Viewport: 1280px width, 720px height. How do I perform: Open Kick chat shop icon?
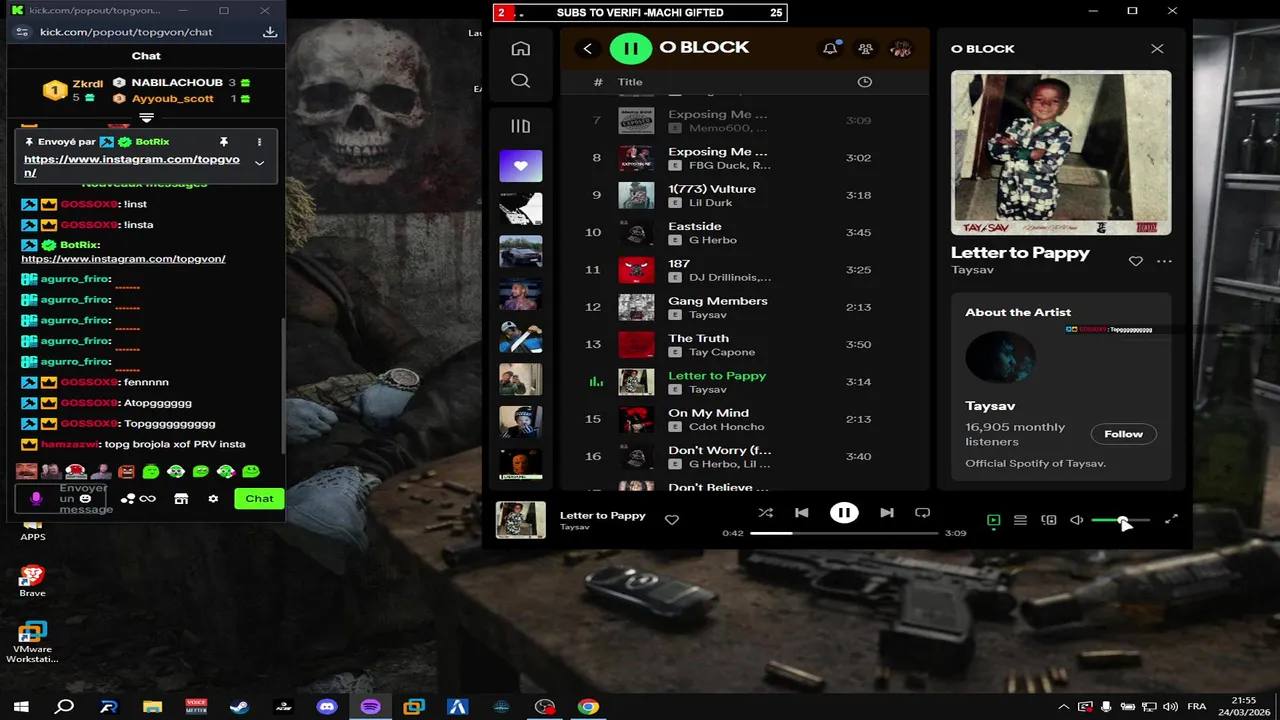pyautogui.click(x=181, y=498)
